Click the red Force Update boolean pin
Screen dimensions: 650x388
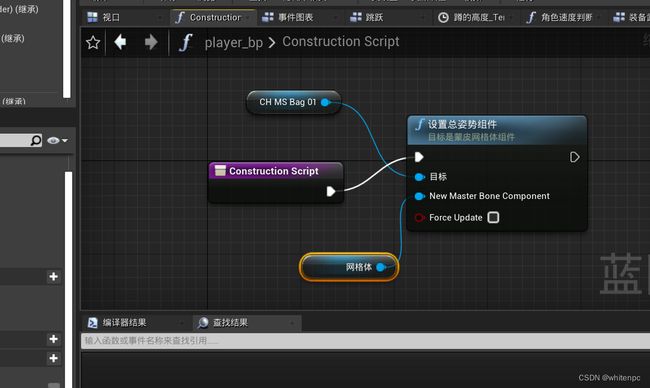pos(420,218)
